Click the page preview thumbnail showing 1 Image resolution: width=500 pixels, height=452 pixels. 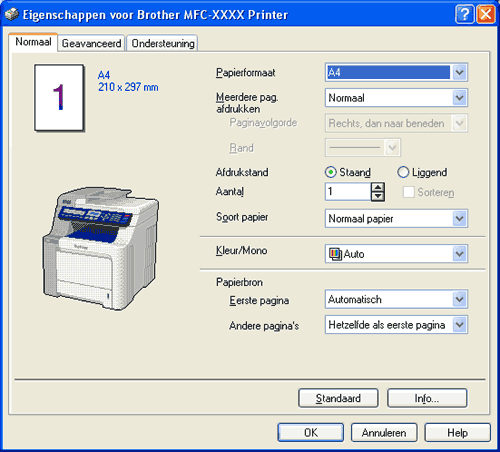pos(59,98)
